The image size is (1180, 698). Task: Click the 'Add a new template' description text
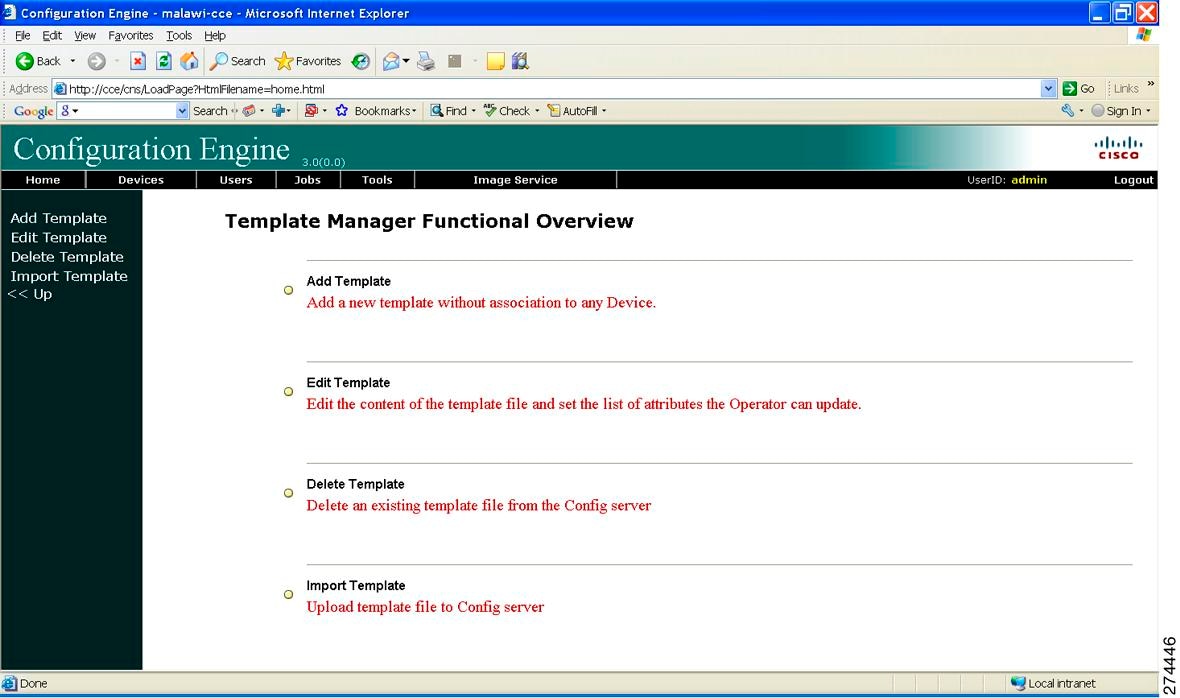(481, 302)
